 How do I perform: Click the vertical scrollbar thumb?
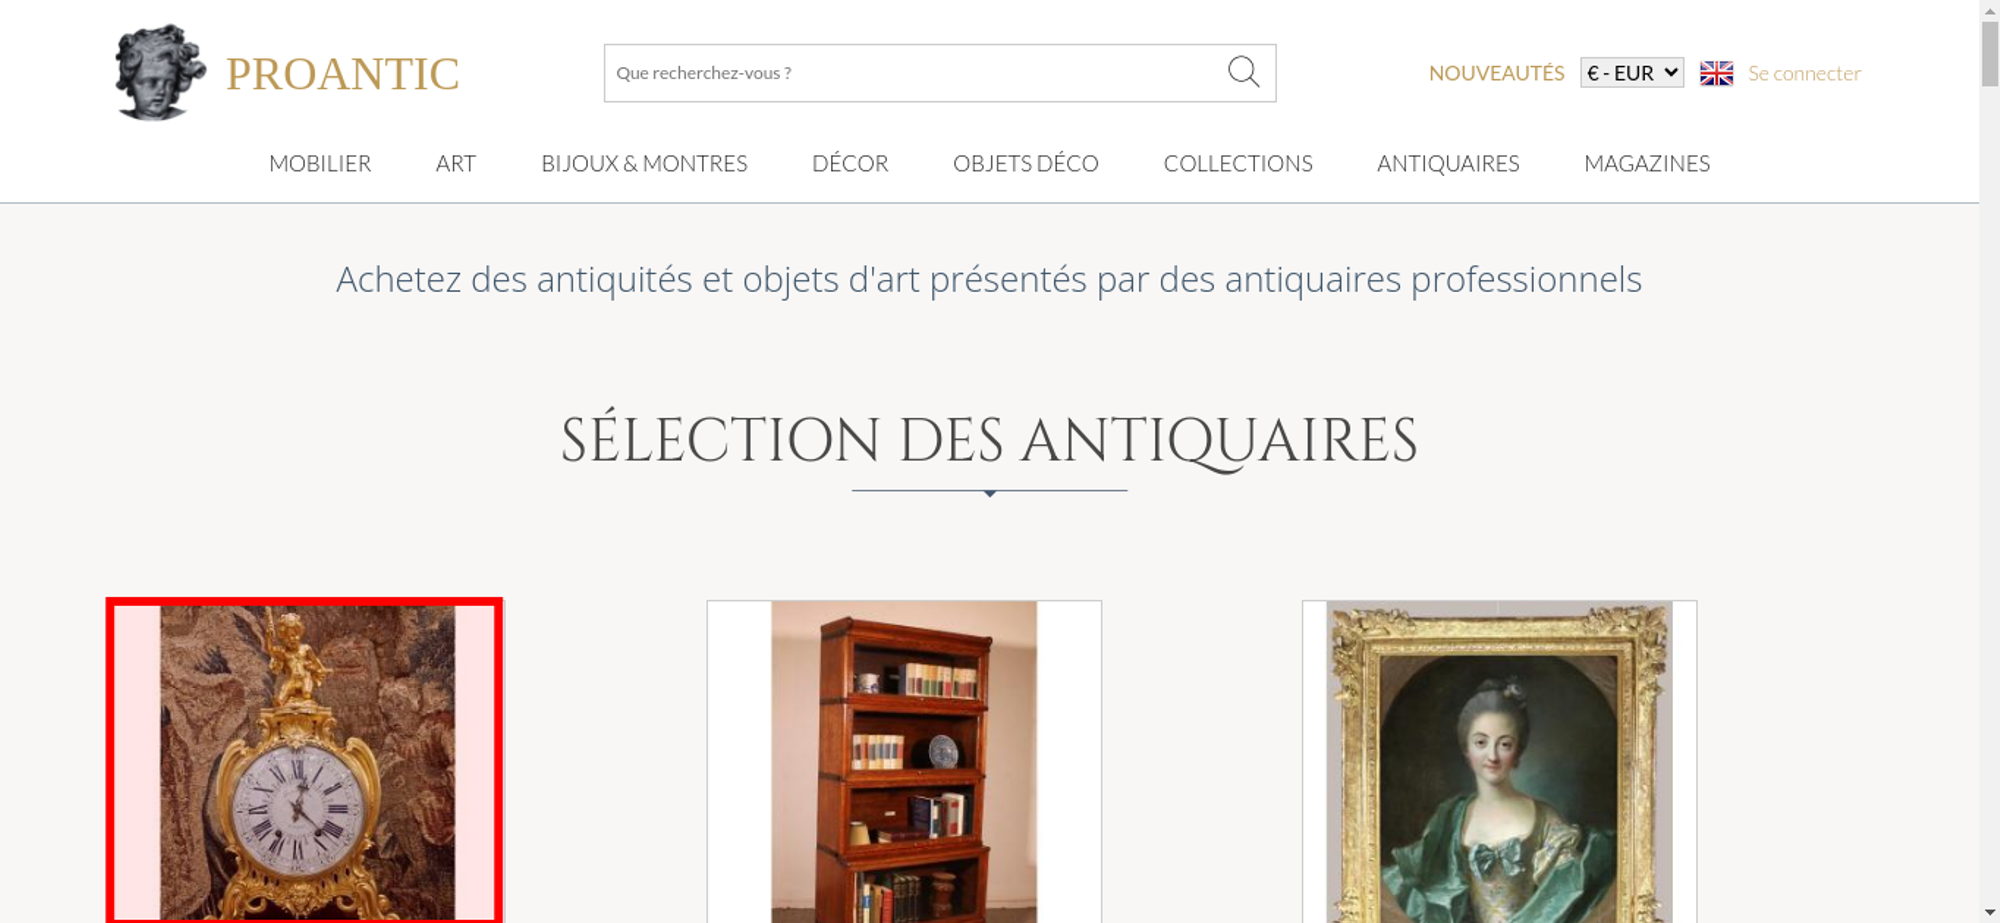click(x=1990, y=53)
